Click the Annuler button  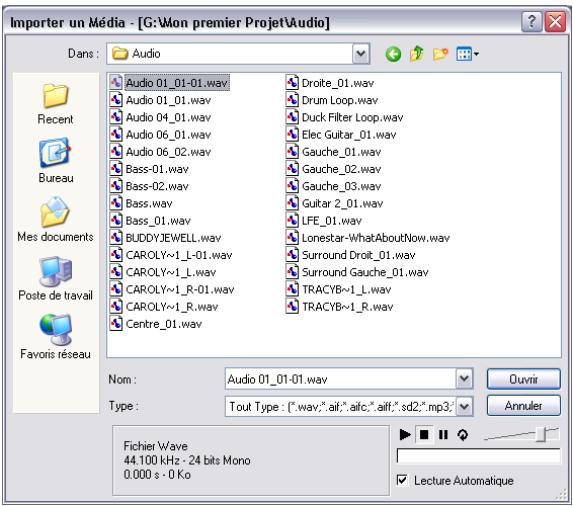523,406
